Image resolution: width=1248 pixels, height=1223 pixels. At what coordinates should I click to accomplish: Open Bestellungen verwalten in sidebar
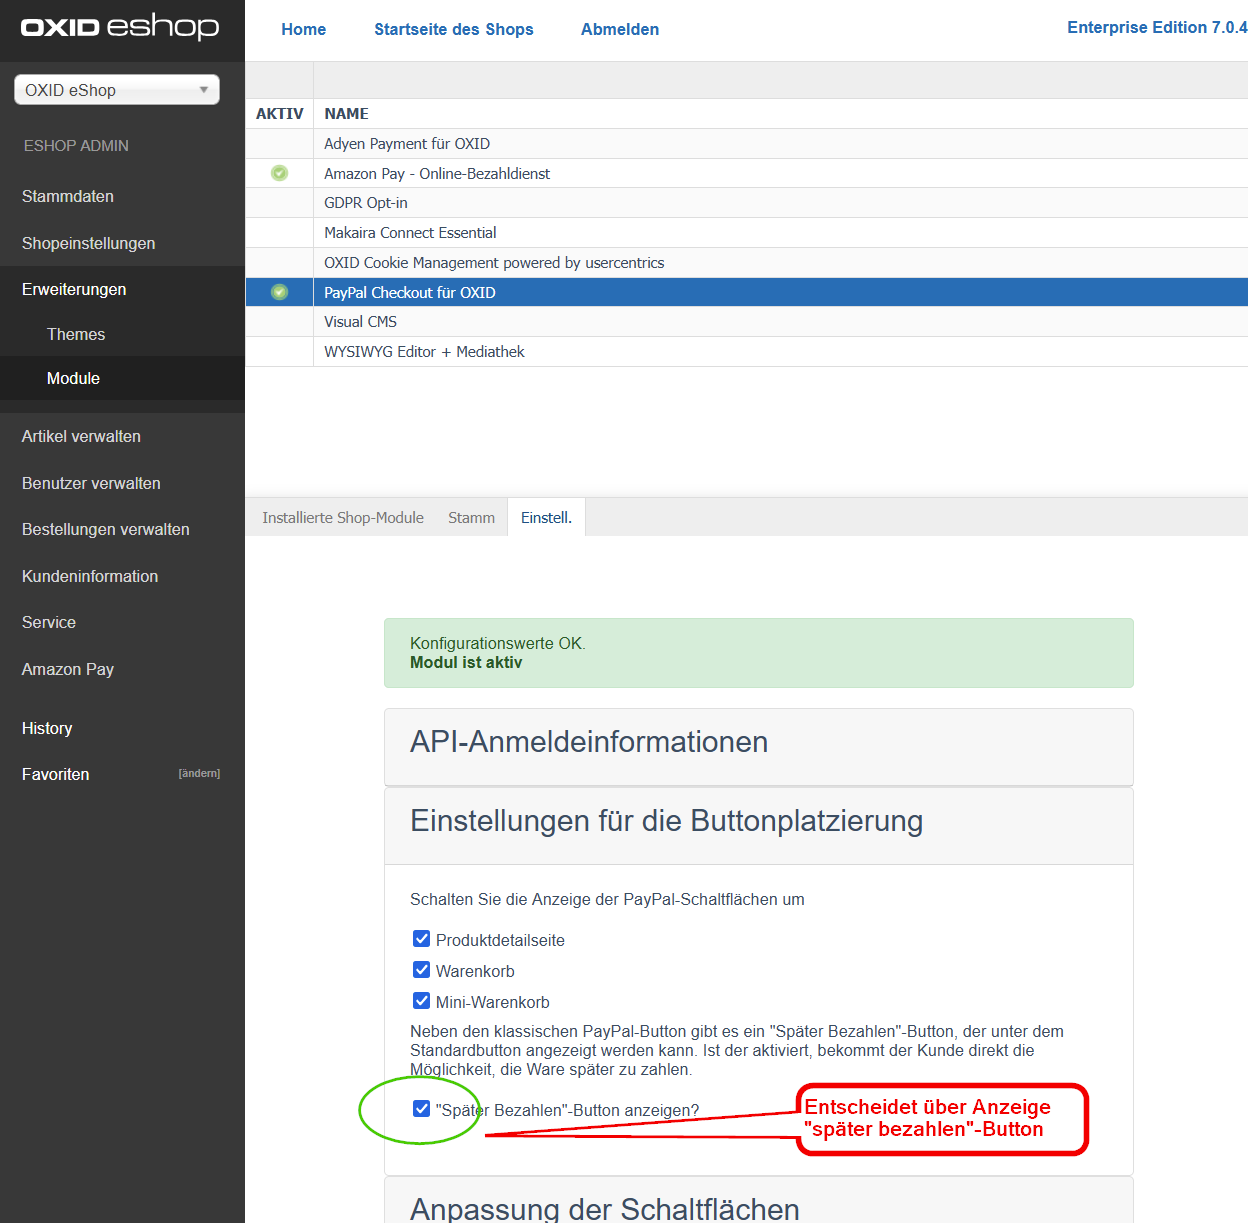(106, 529)
